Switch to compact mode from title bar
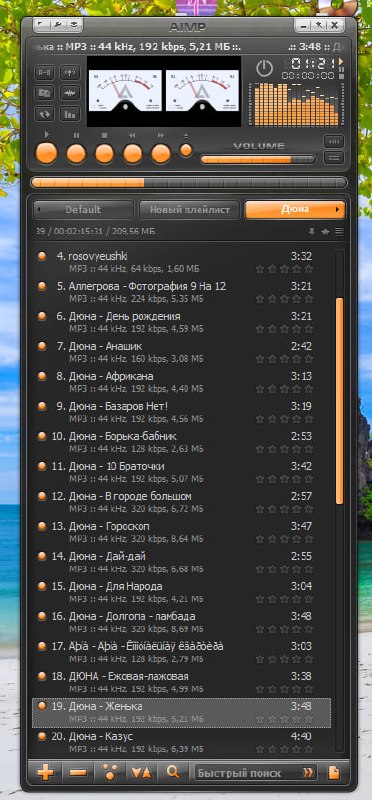This screenshot has height=800, width=372. coord(75,24)
